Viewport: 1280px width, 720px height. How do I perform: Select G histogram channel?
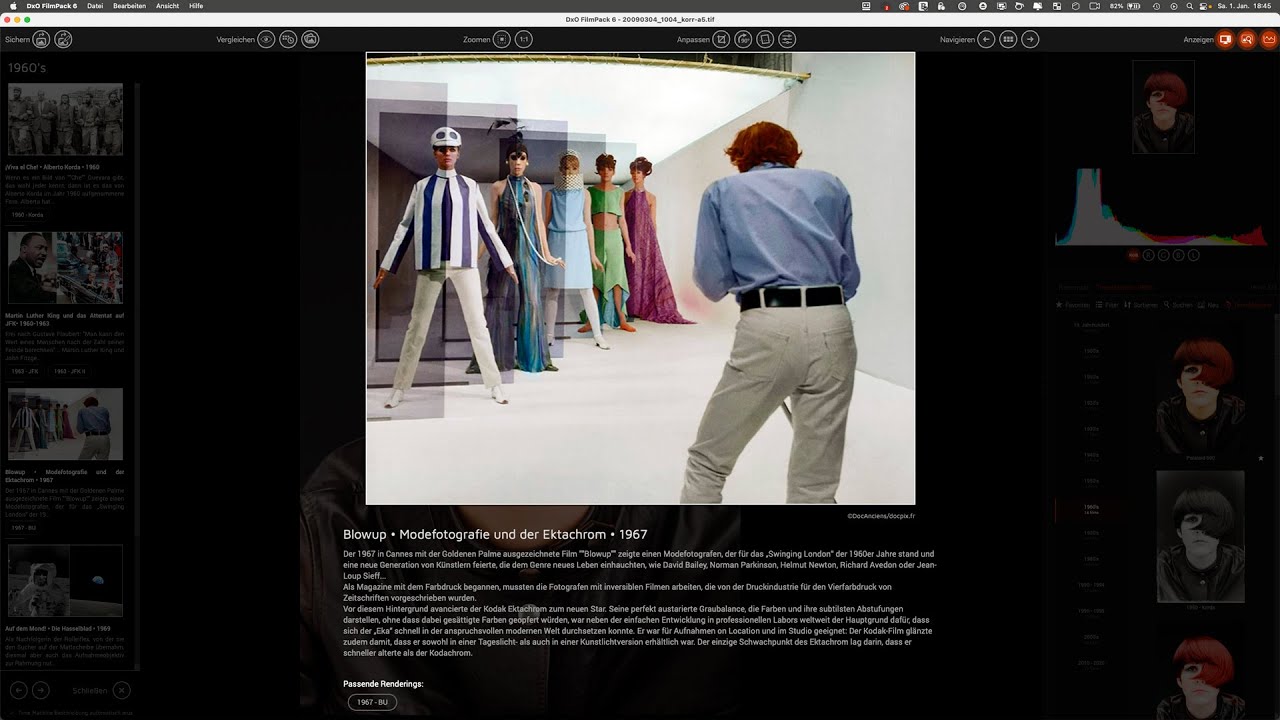coord(1163,255)
